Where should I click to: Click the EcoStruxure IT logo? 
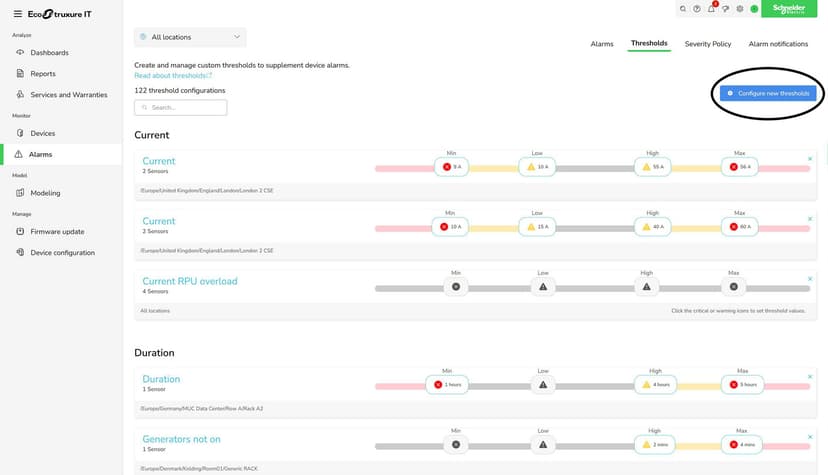coord(59,14)
